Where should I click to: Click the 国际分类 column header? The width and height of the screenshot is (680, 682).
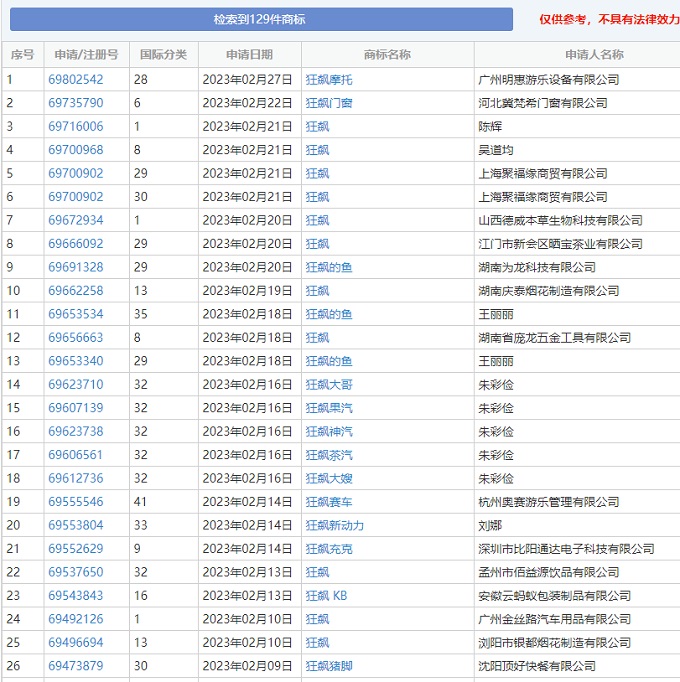pos(164,55)
